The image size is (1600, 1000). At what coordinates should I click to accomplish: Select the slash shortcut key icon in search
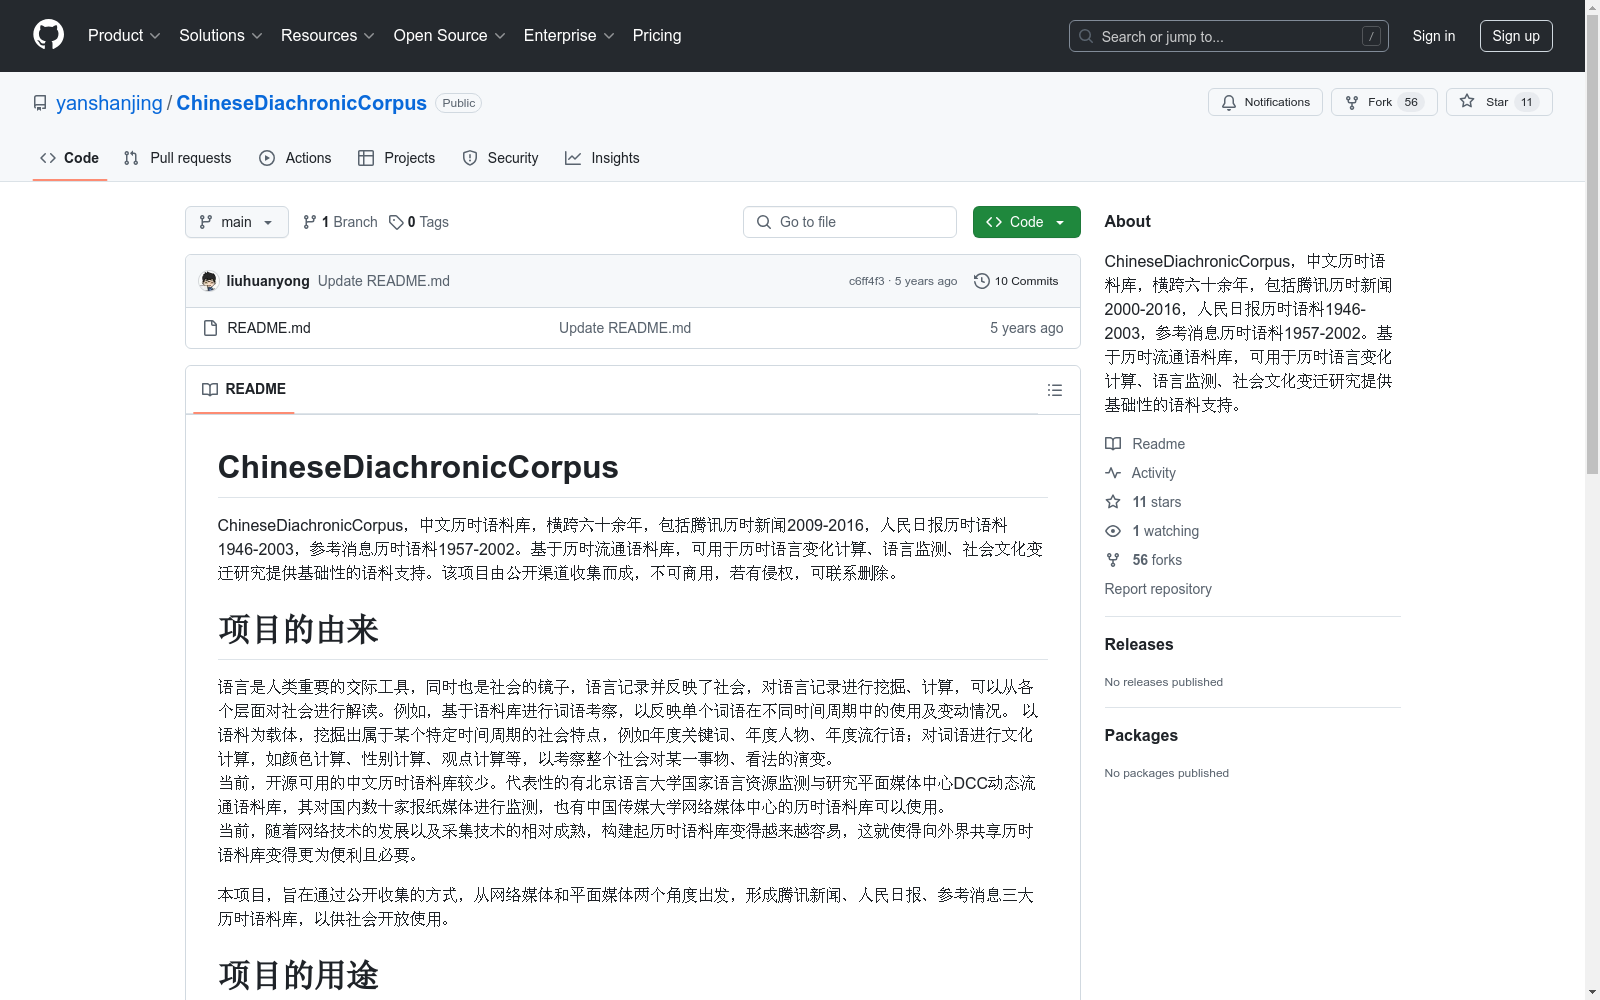(x=1371, y=36)
